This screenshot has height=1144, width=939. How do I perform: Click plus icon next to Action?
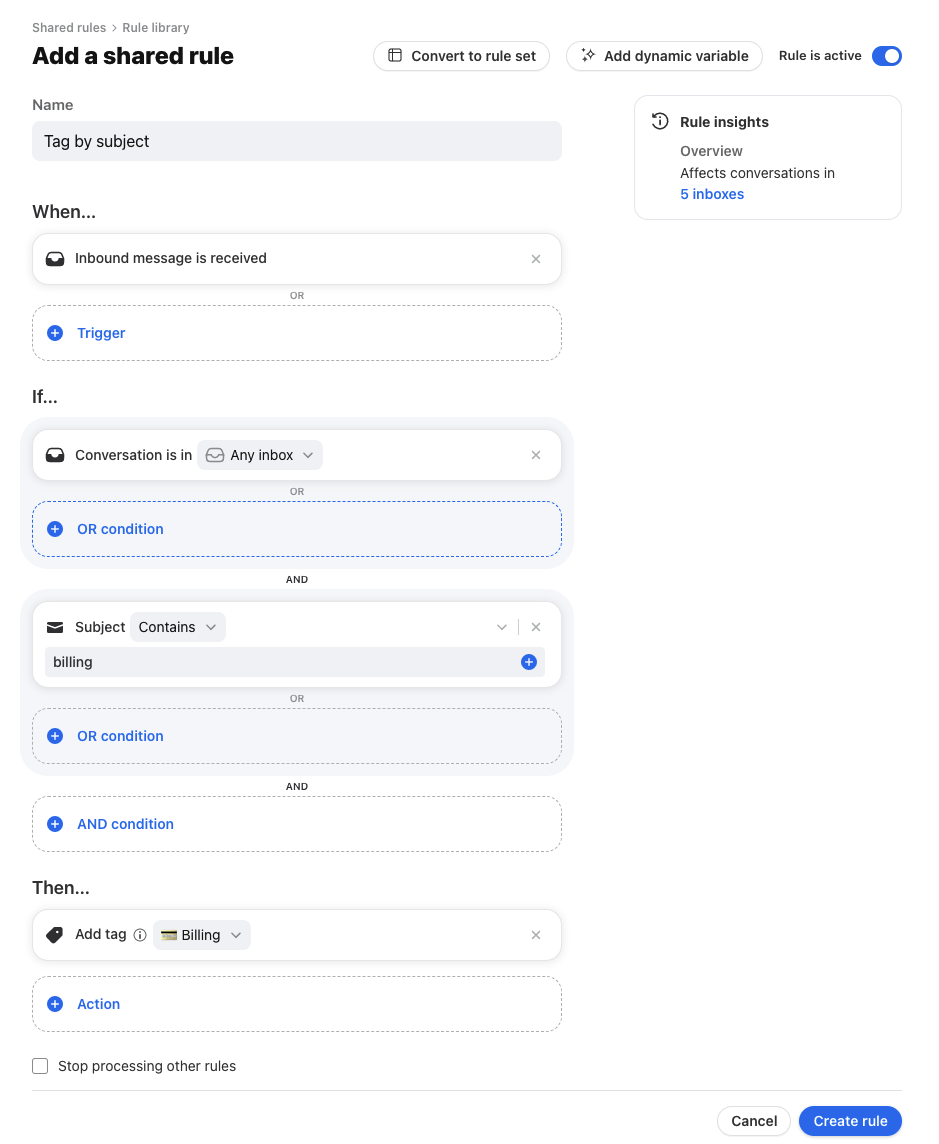55,1004
